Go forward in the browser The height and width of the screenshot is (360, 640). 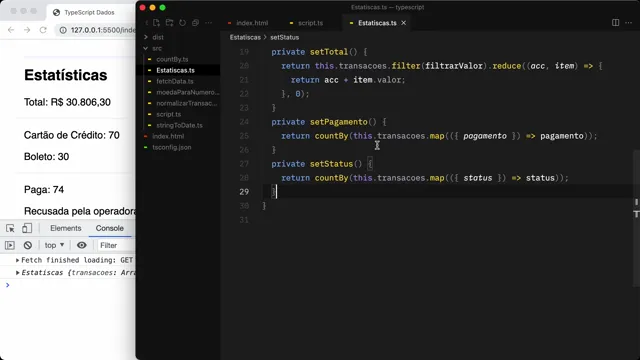click(27, 30)
